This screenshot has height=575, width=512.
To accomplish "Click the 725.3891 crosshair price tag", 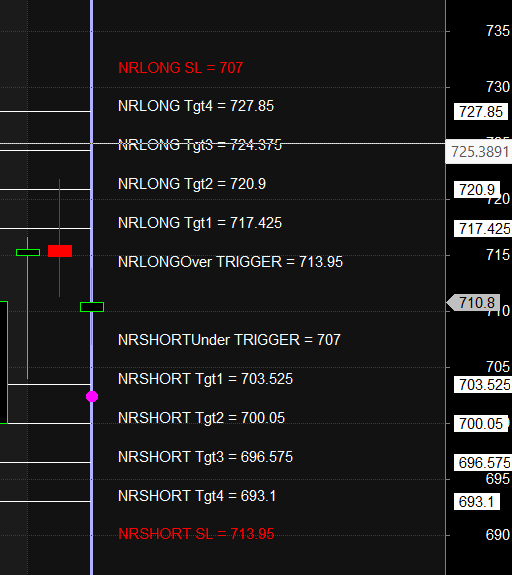I will point(479,151).
